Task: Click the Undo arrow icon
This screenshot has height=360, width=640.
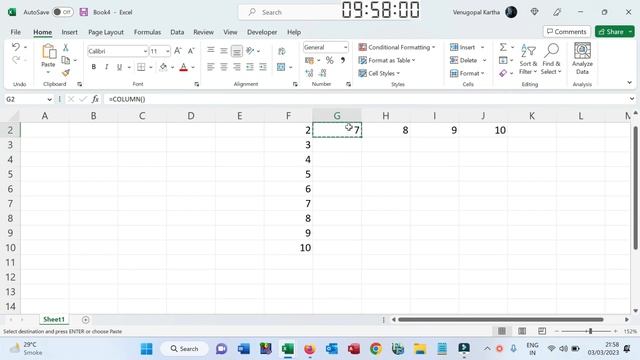Action: tap(16, 47)
